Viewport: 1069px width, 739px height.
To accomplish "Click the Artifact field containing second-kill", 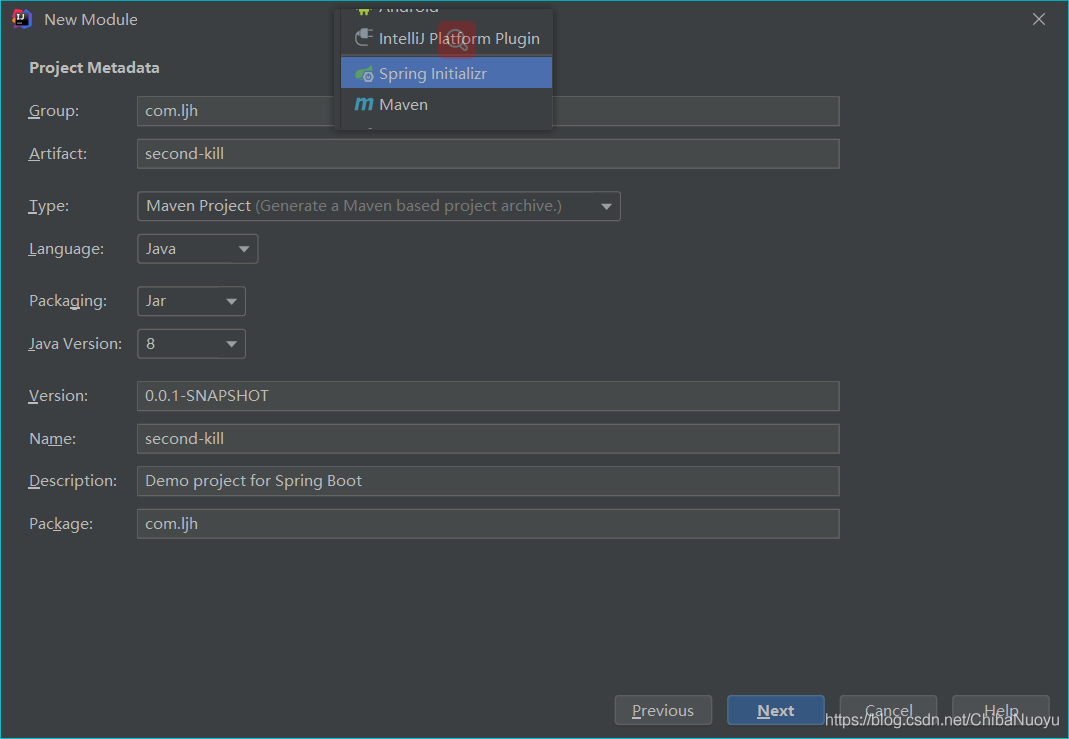I will [x=488, y=153].
